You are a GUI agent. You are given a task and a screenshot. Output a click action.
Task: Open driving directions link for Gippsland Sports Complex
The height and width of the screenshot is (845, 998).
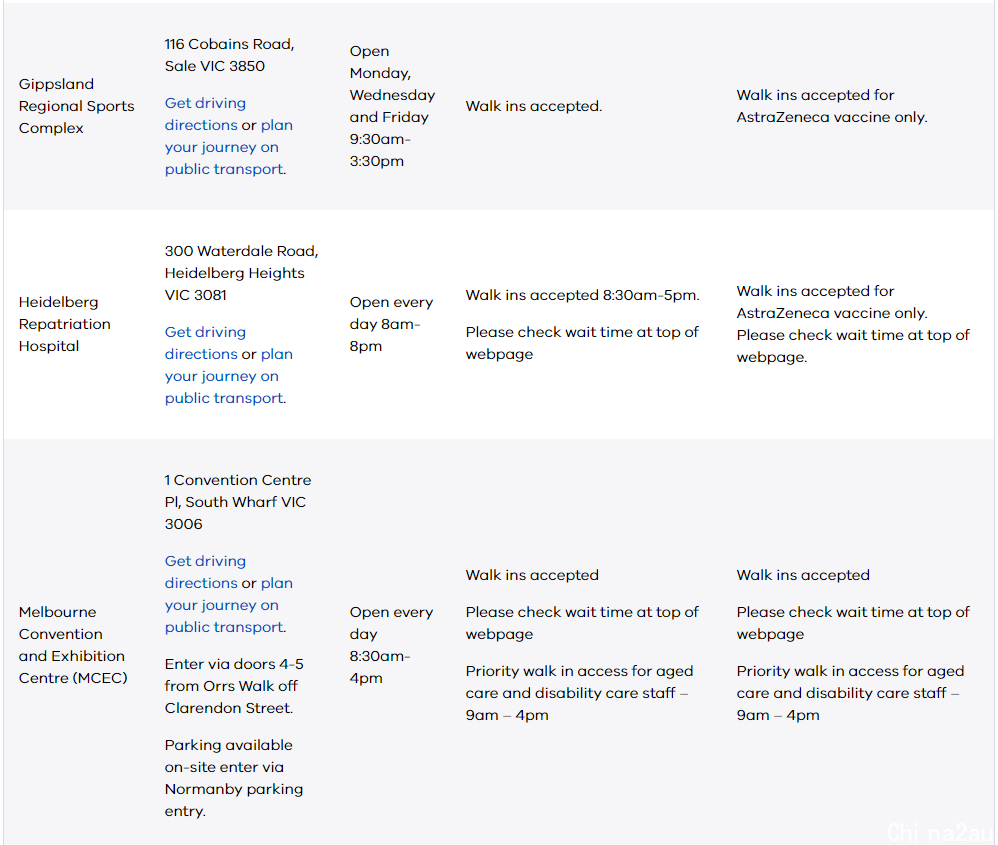tap(205, 114)
